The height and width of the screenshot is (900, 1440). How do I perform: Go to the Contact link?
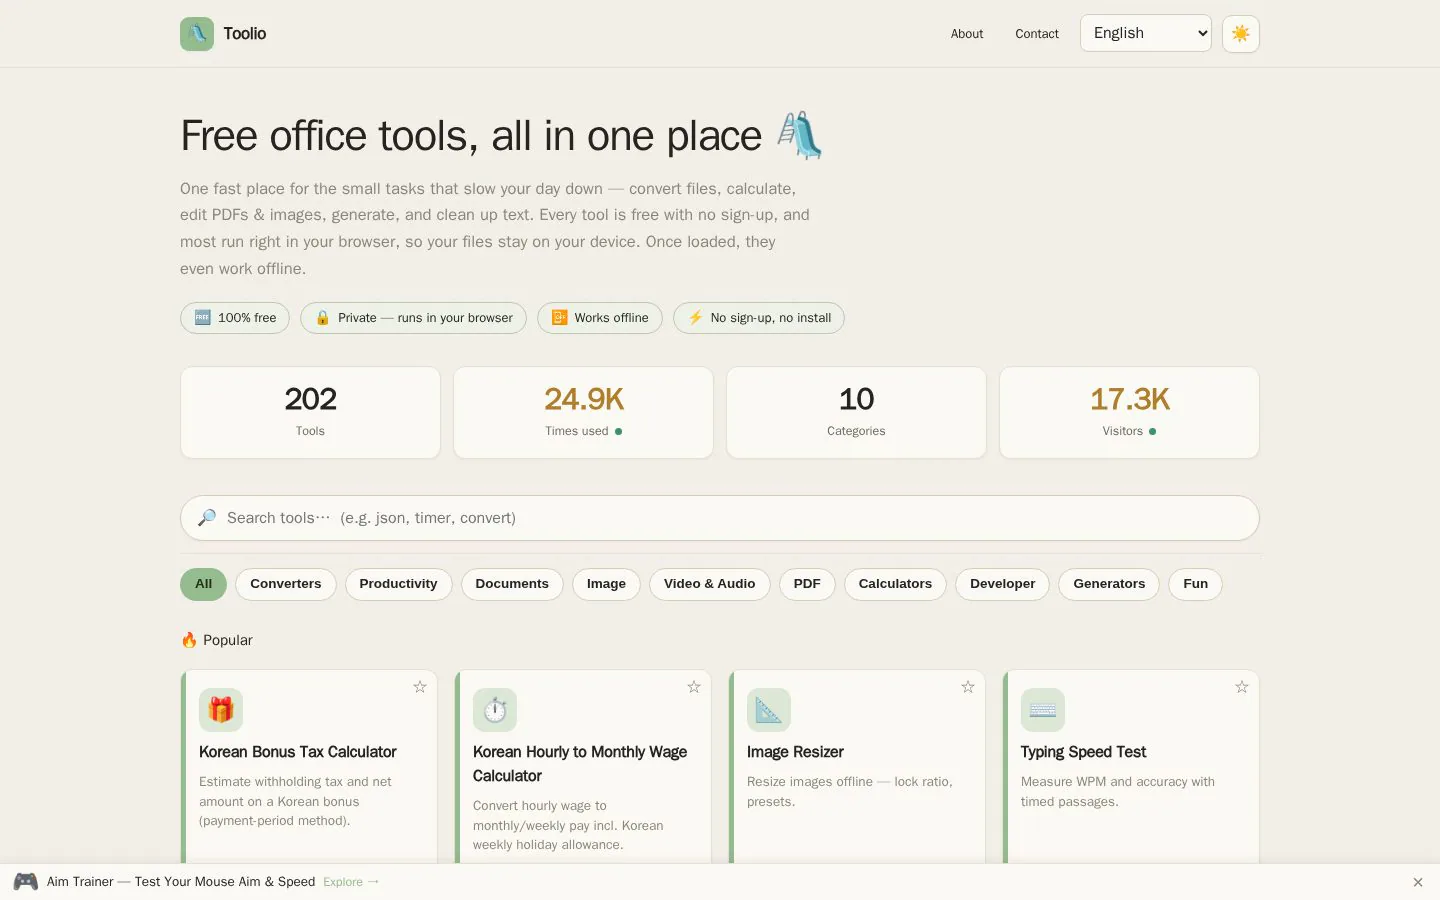tap(1037, 34)
